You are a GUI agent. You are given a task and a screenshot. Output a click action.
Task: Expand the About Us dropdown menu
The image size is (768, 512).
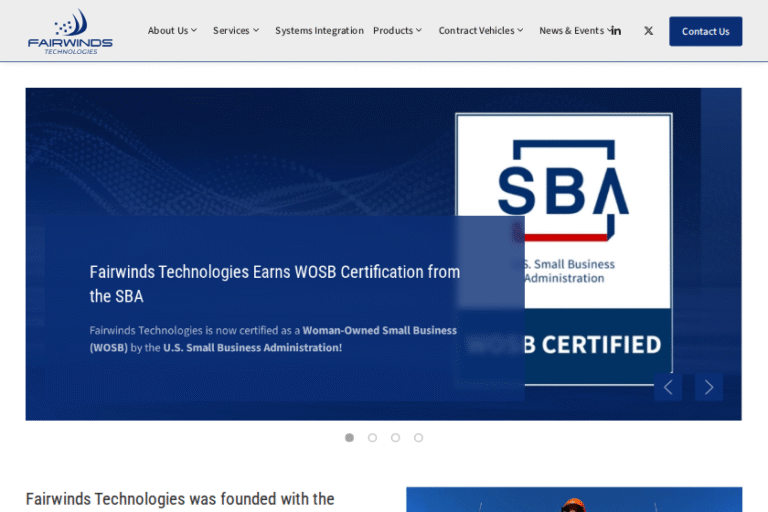click(x=172, y=31)
